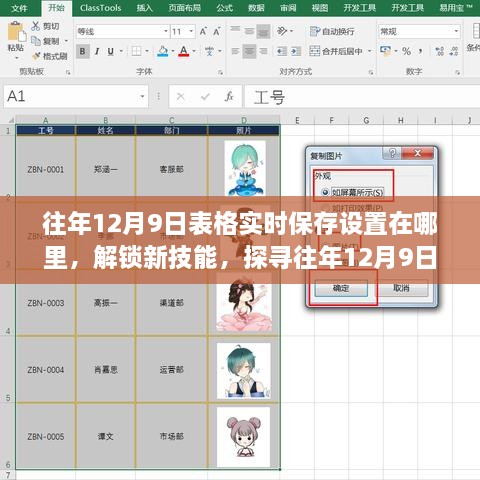Switch to the 数据 Data tab
The width and height of the screenshot is (480, 480).
click(x=256, y=8)
